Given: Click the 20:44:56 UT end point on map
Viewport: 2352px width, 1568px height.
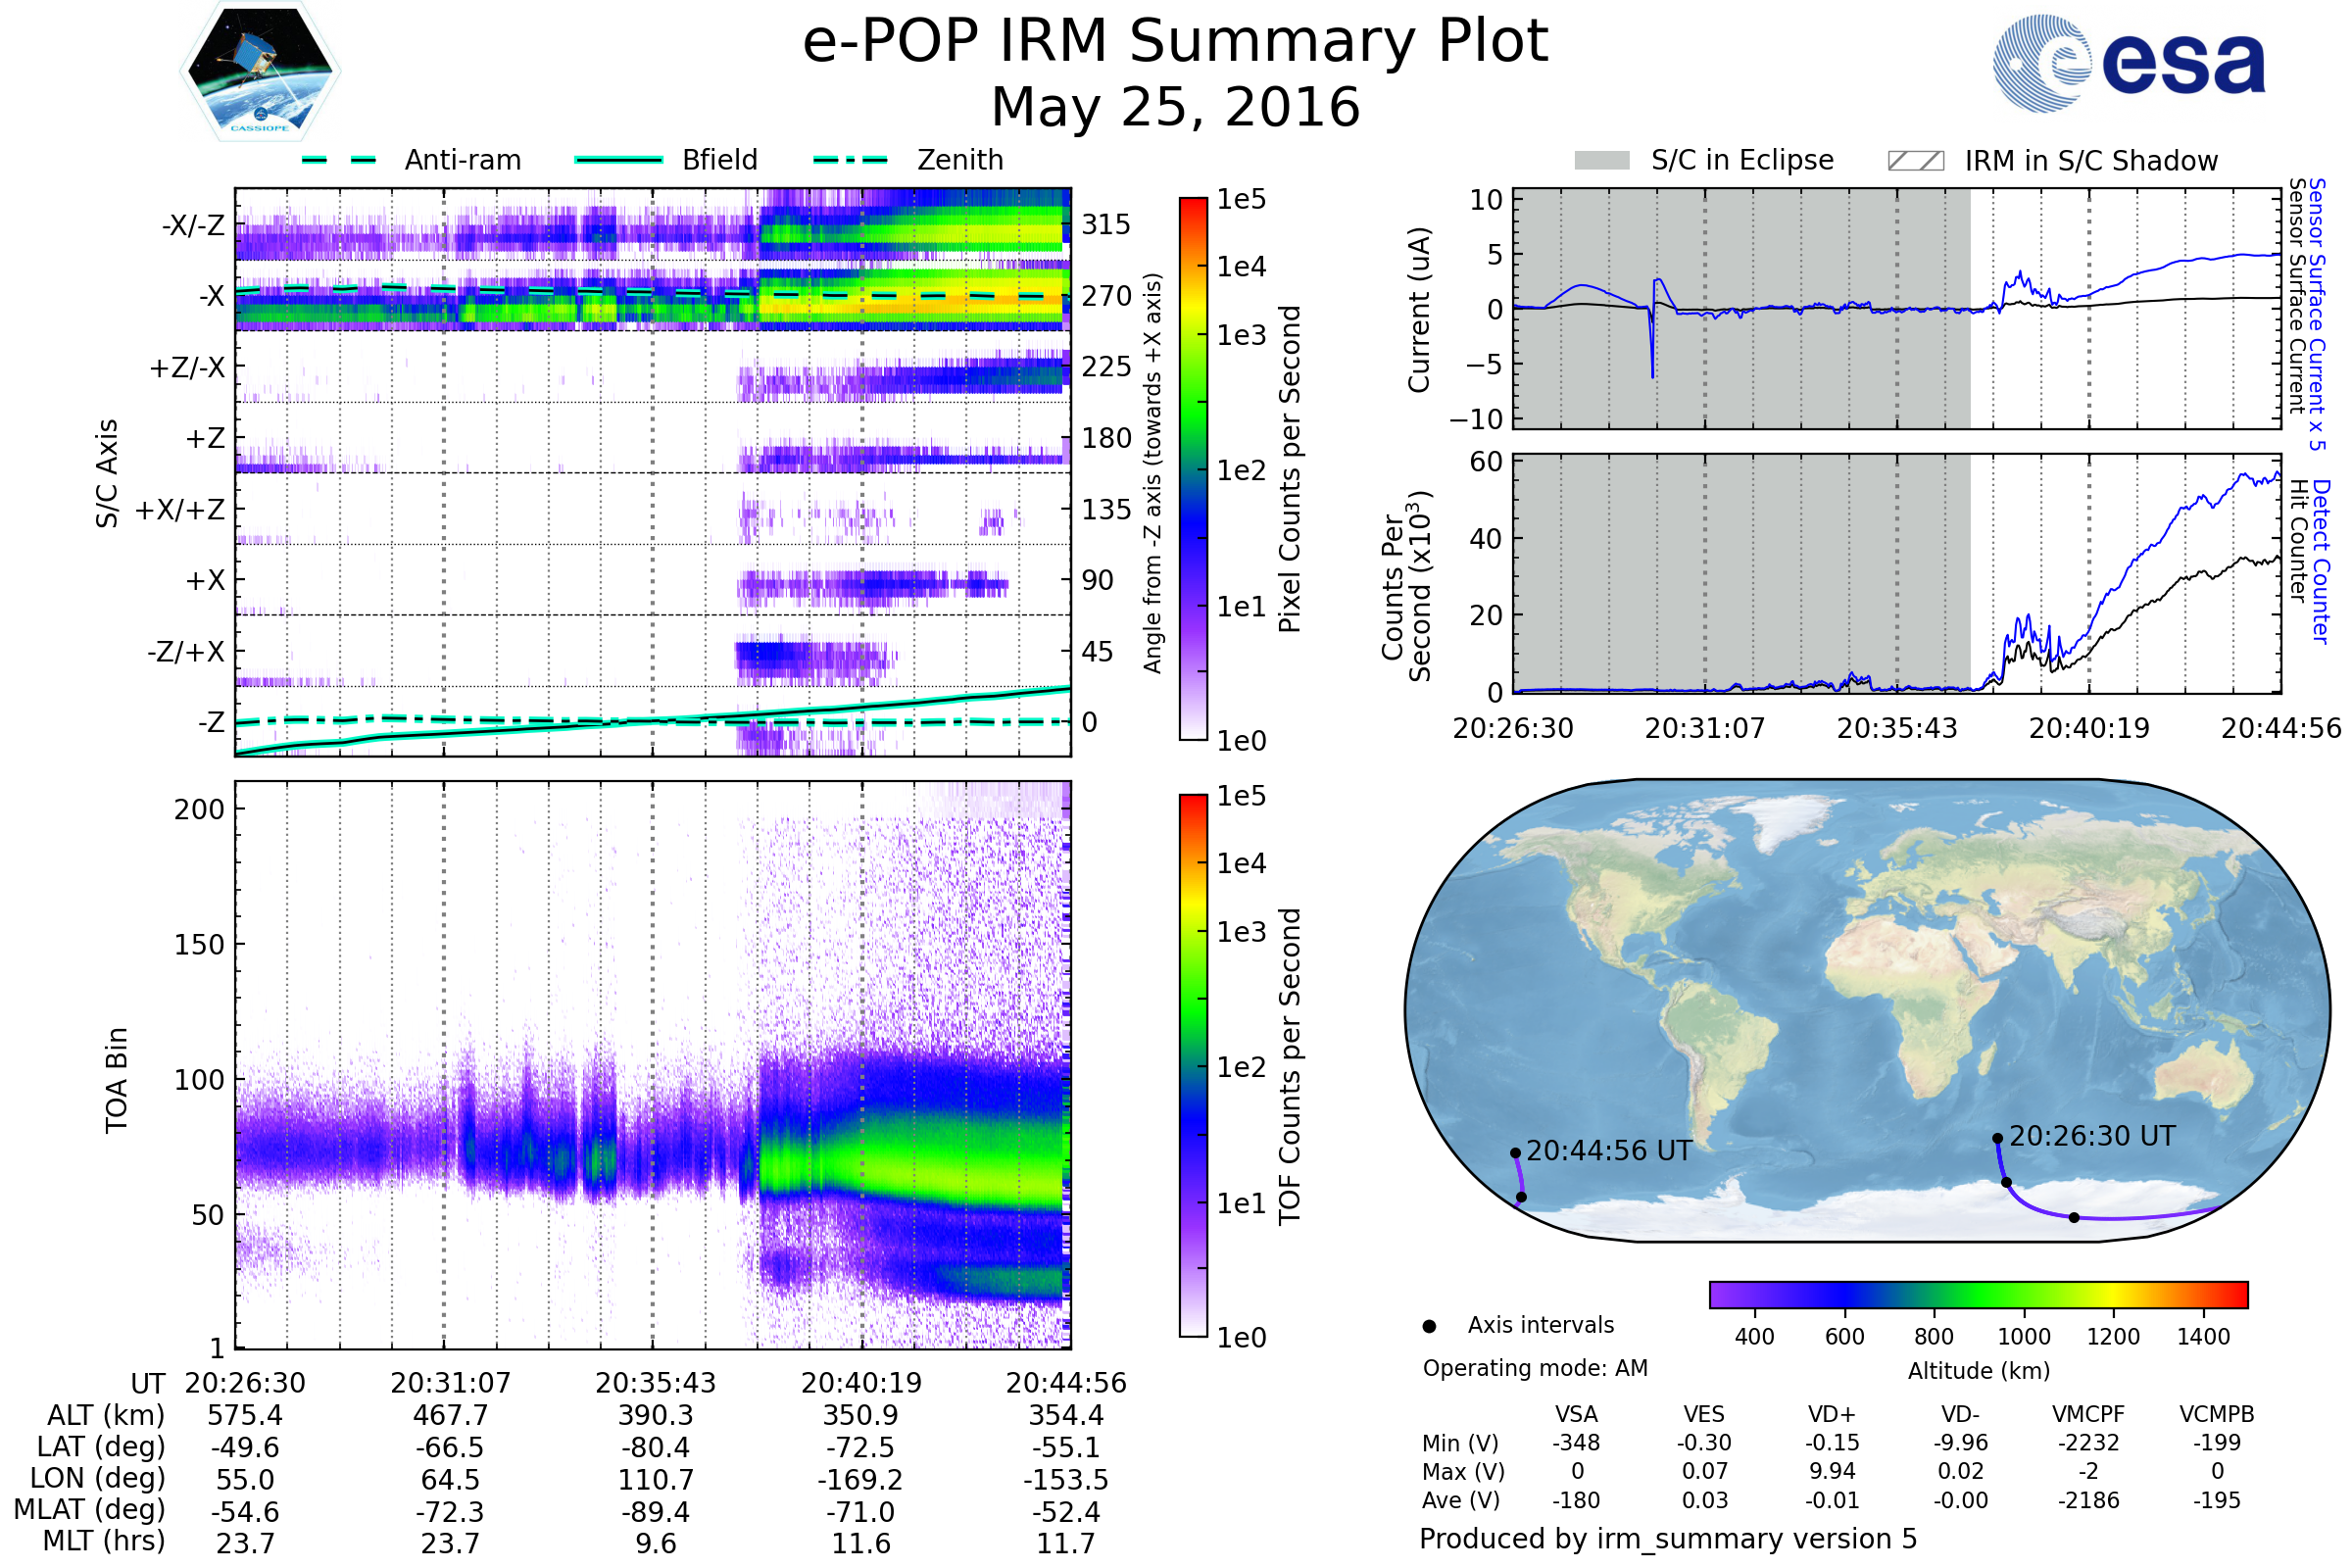Looking at the screenshot, I should click(x=1515, y=1153).
